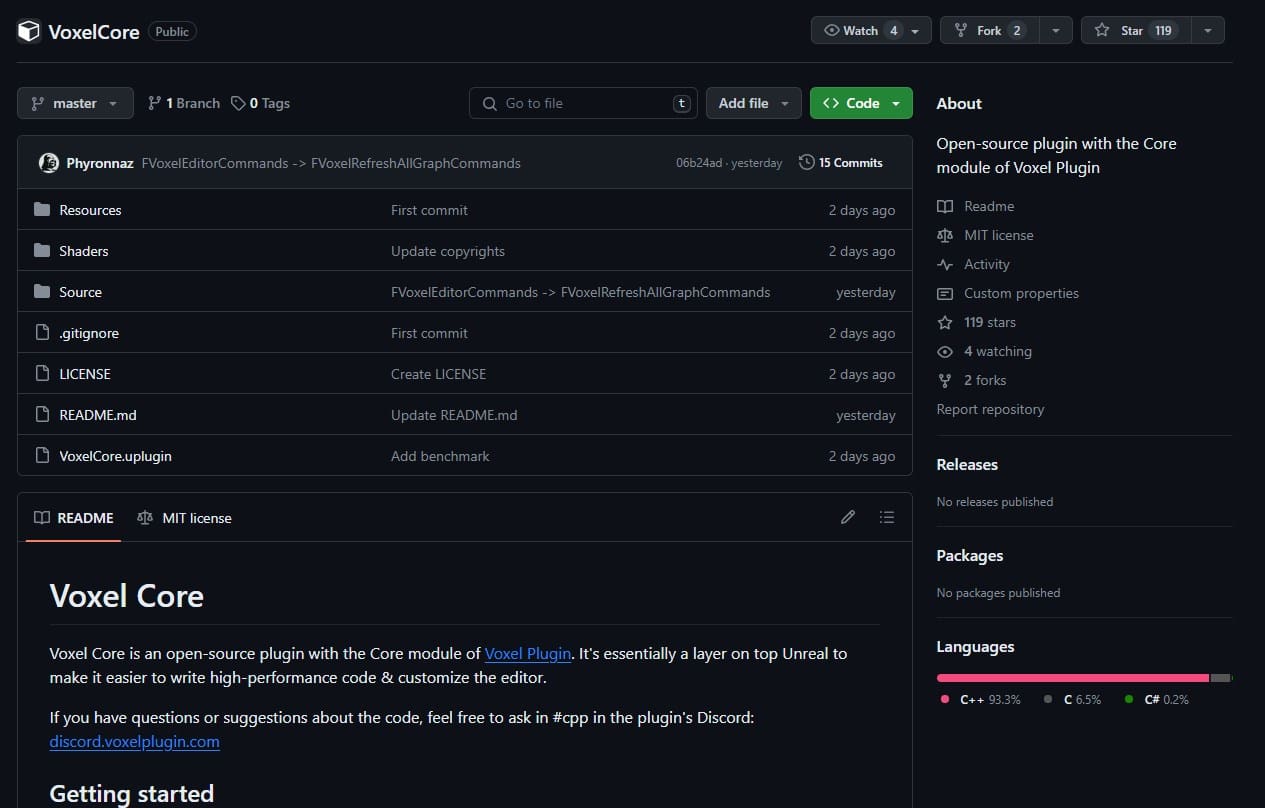Open the README.md file name
The height and width of the screenshot is (808, 1265).
[98, 415]
